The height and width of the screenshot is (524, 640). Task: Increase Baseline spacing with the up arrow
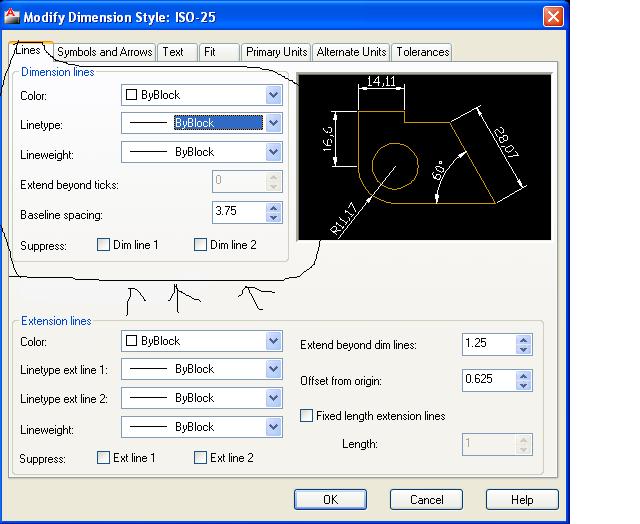tap(273, 208)
